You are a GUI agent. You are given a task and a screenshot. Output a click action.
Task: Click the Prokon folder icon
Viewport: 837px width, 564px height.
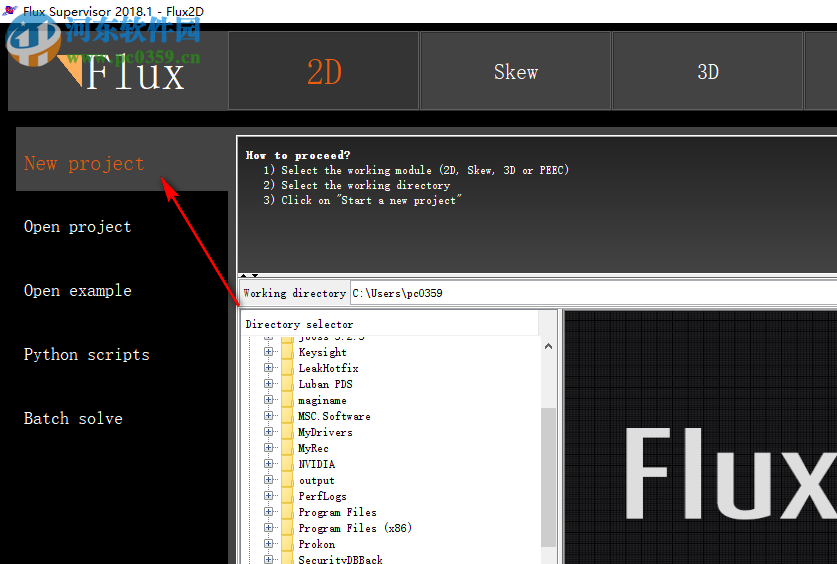[288, 544]
